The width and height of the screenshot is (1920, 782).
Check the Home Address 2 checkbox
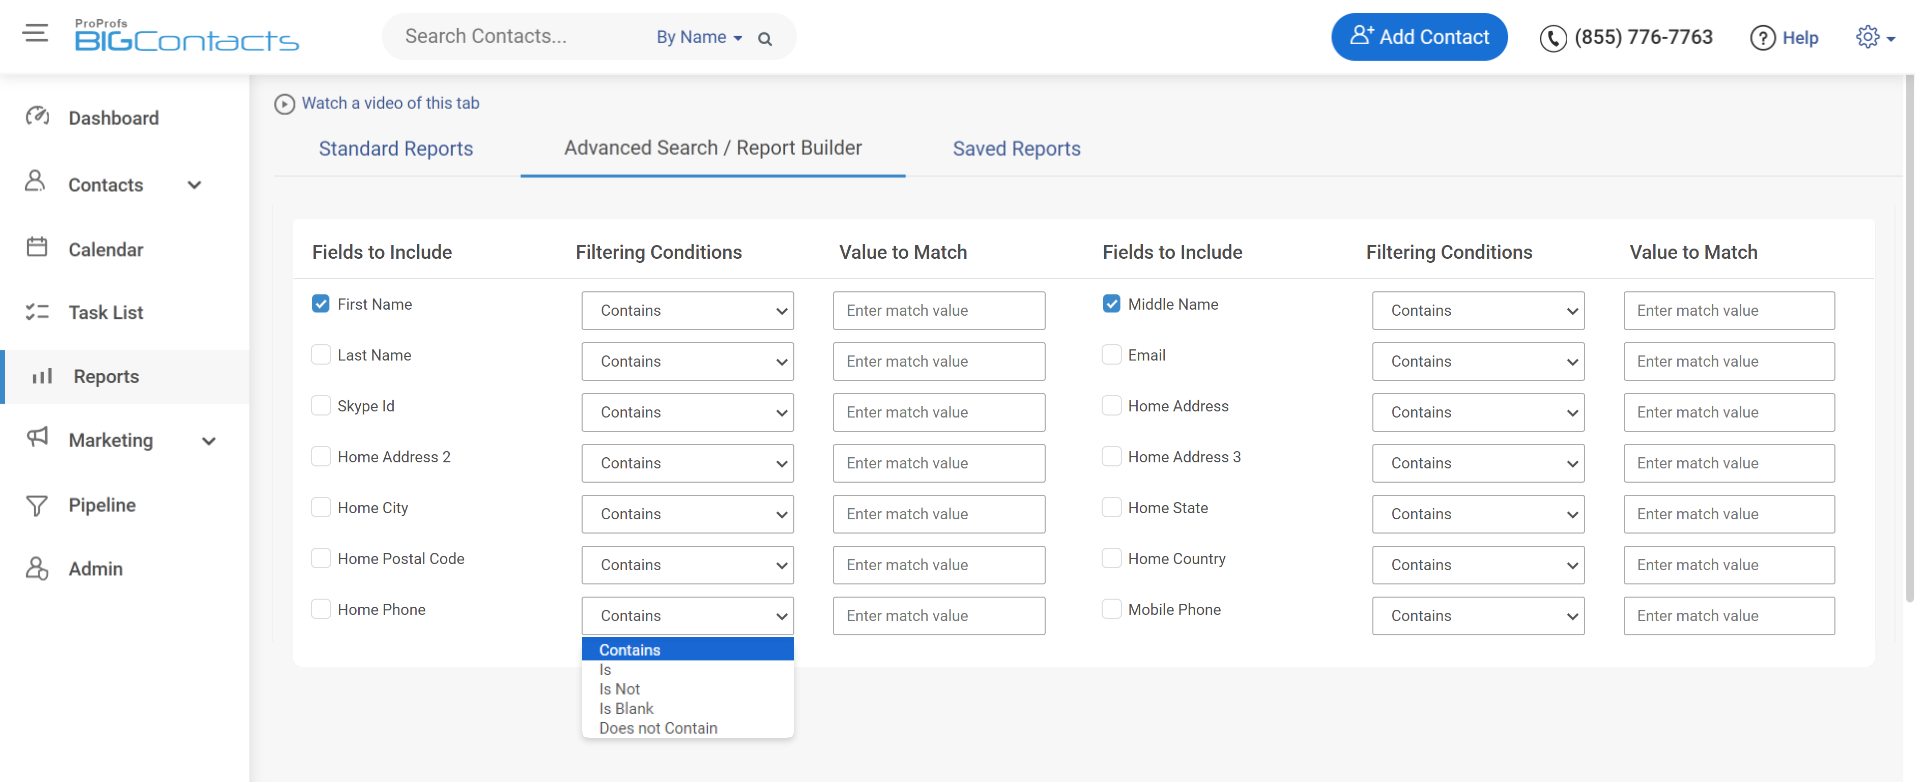[321, 456]
